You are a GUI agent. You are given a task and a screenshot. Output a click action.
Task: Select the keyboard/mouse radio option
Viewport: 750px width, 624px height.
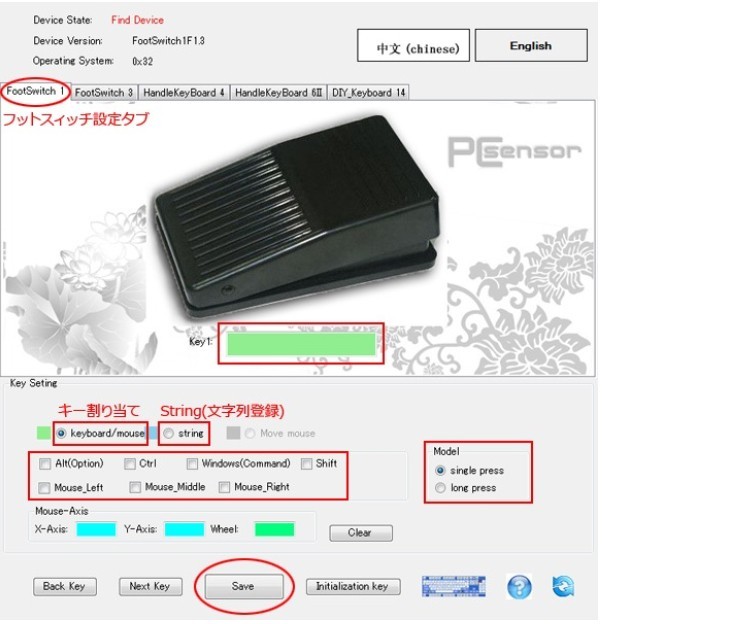pos(61,433)
